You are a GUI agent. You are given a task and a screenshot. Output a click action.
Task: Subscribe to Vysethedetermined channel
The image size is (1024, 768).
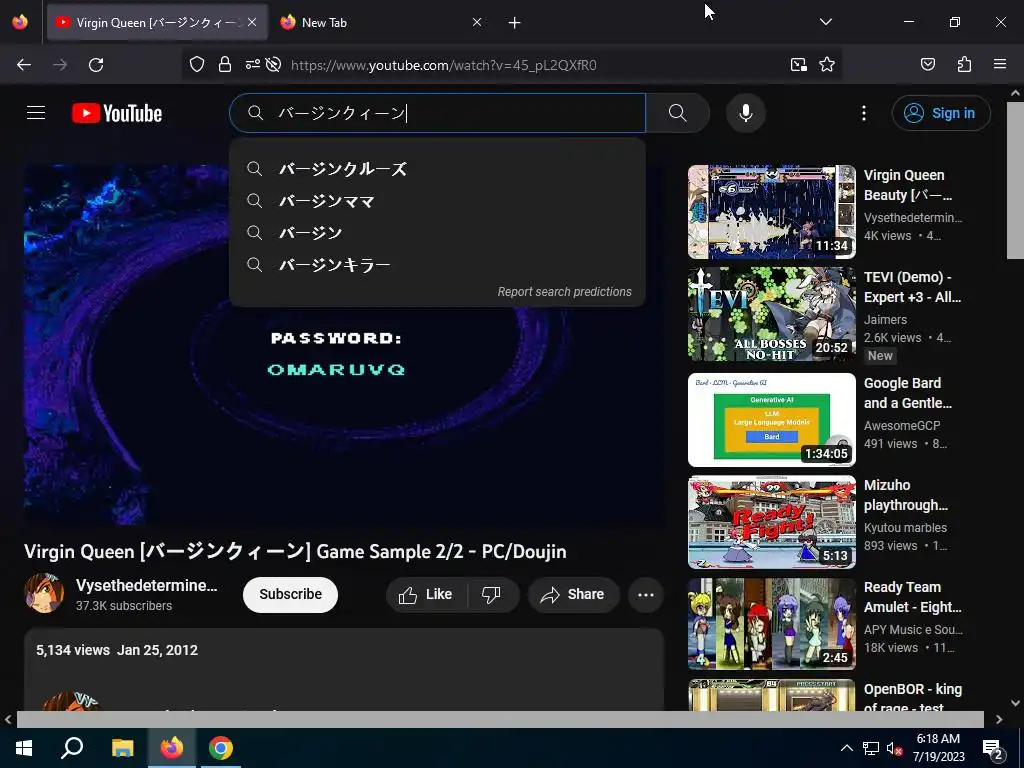pyautogui.click(x=291, y=594)
